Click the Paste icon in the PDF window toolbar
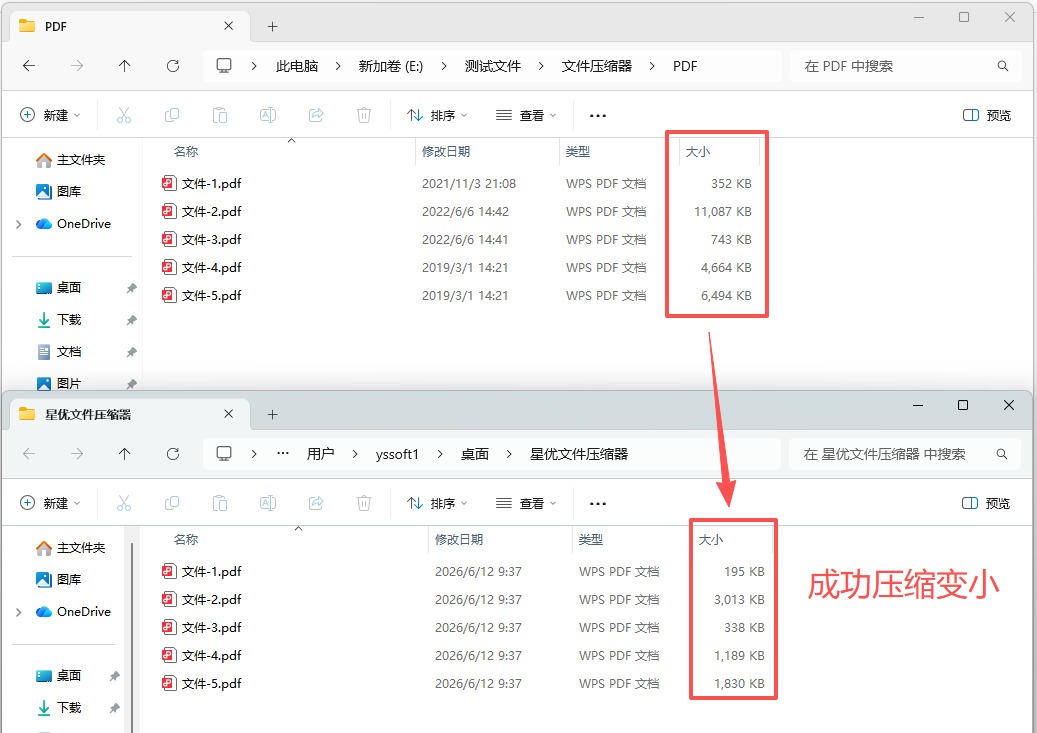Image resolution: width=1037 pixels, height=733 pixels. (220, 115)
